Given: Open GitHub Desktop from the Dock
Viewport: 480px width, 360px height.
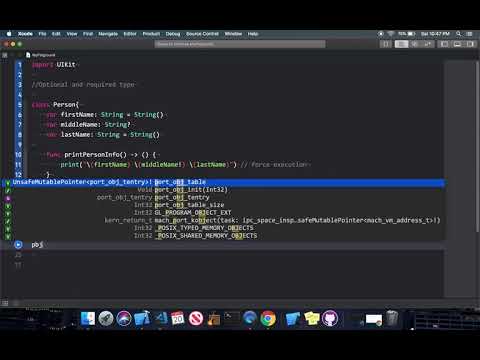Looking at the screenshot, I should pyautogui.click(x=330, y=318).
